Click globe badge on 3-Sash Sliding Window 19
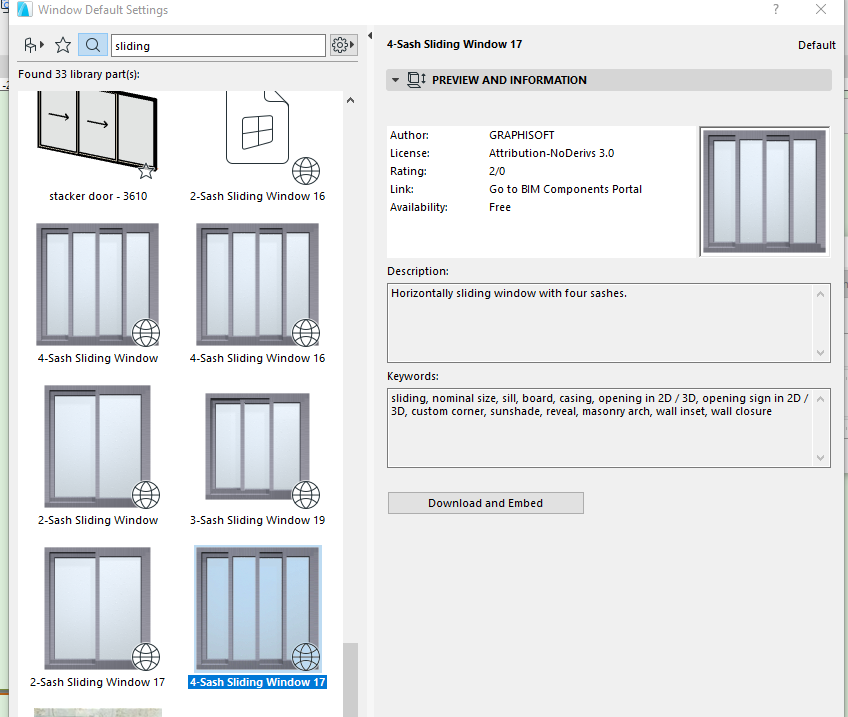The width and height of the screenshot is (848, 717). pos(306,494)
